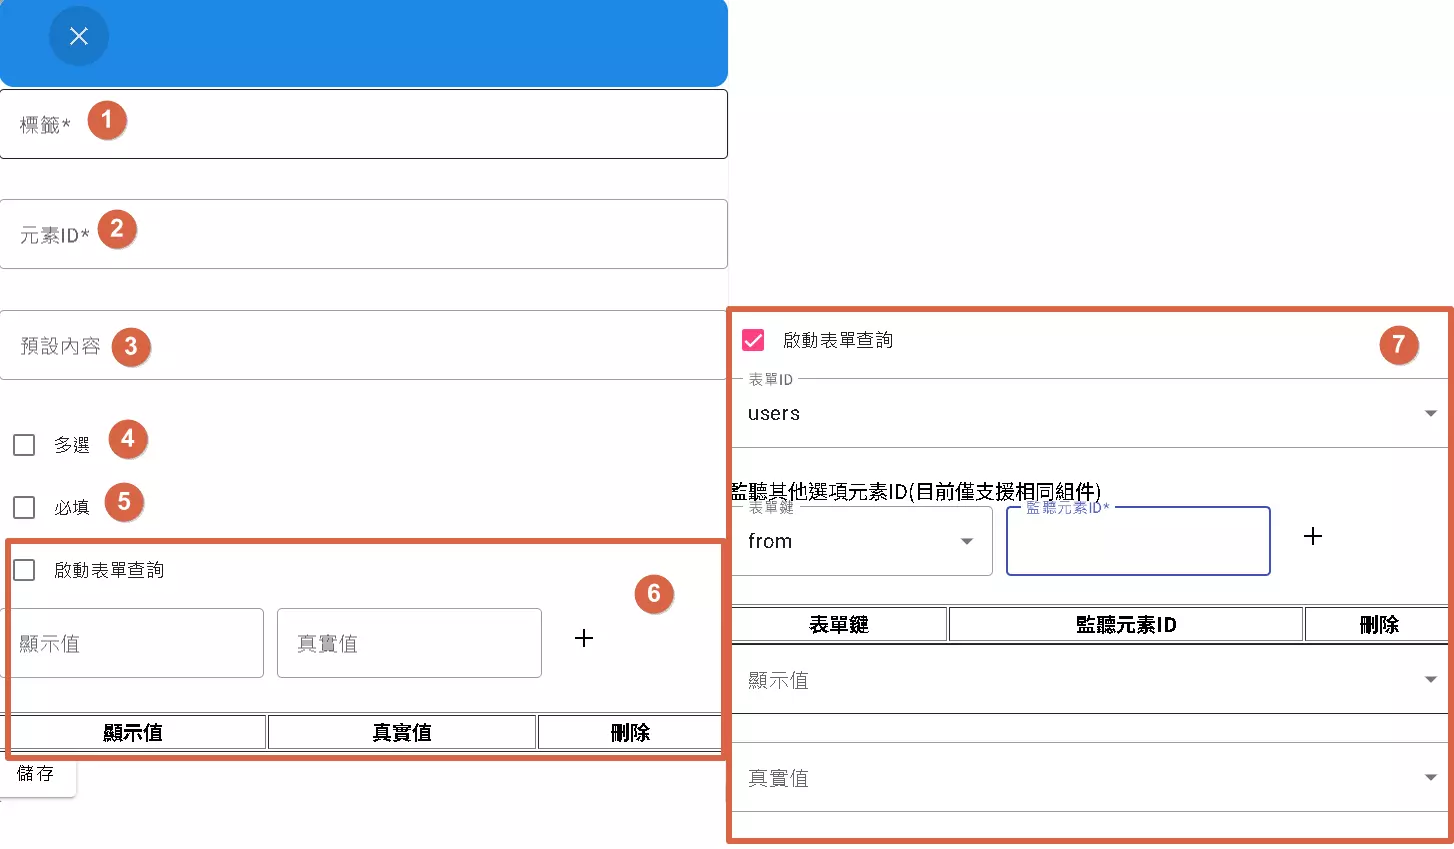Toggle the 多選 checkbox

click(23, 444)
